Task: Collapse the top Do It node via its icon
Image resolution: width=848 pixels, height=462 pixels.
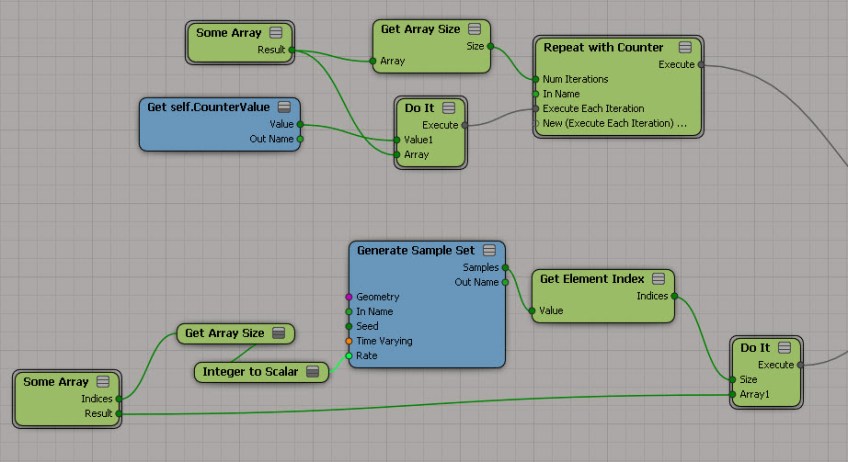Action: coord(448,107)
